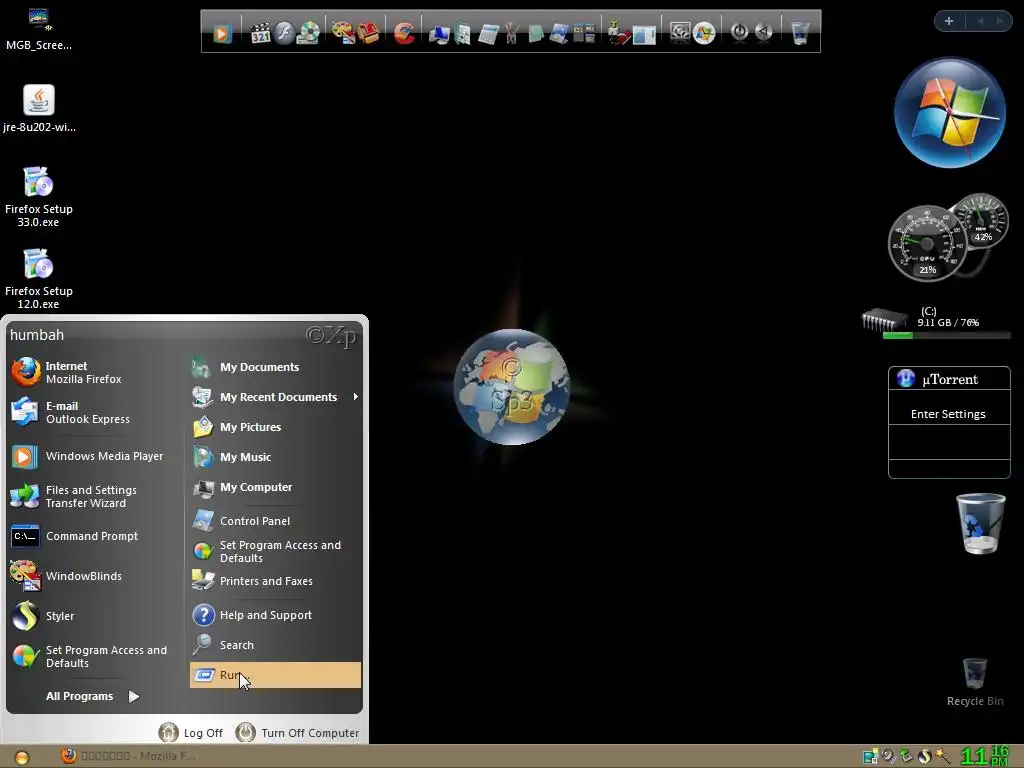Click the power button dock icon
The image size is (1024, 768).
tap(739, 31)
